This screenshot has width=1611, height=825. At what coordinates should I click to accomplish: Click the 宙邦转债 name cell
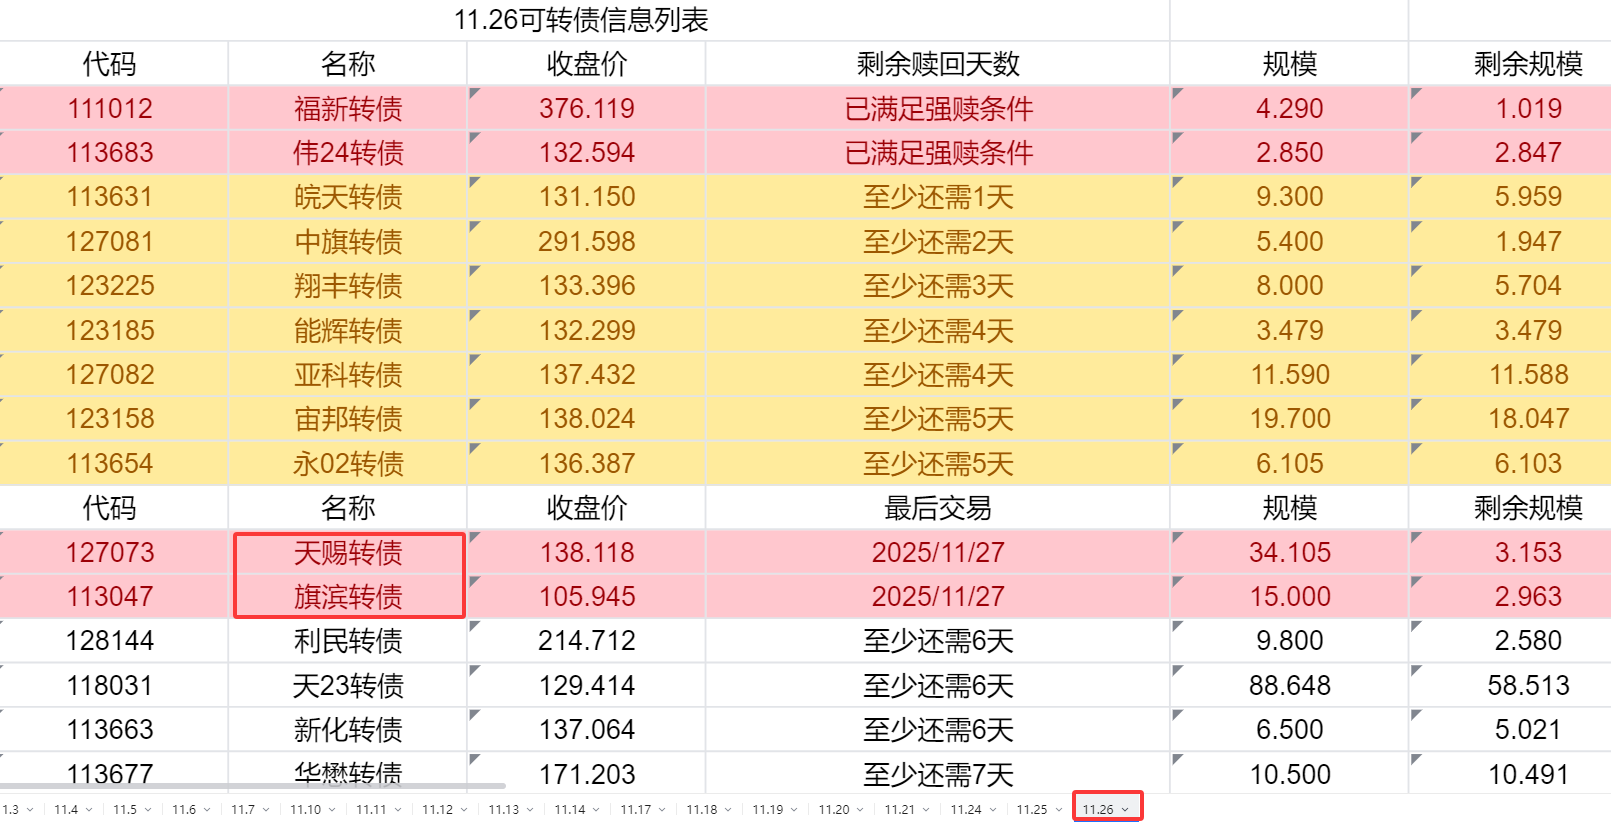point(348,418)
